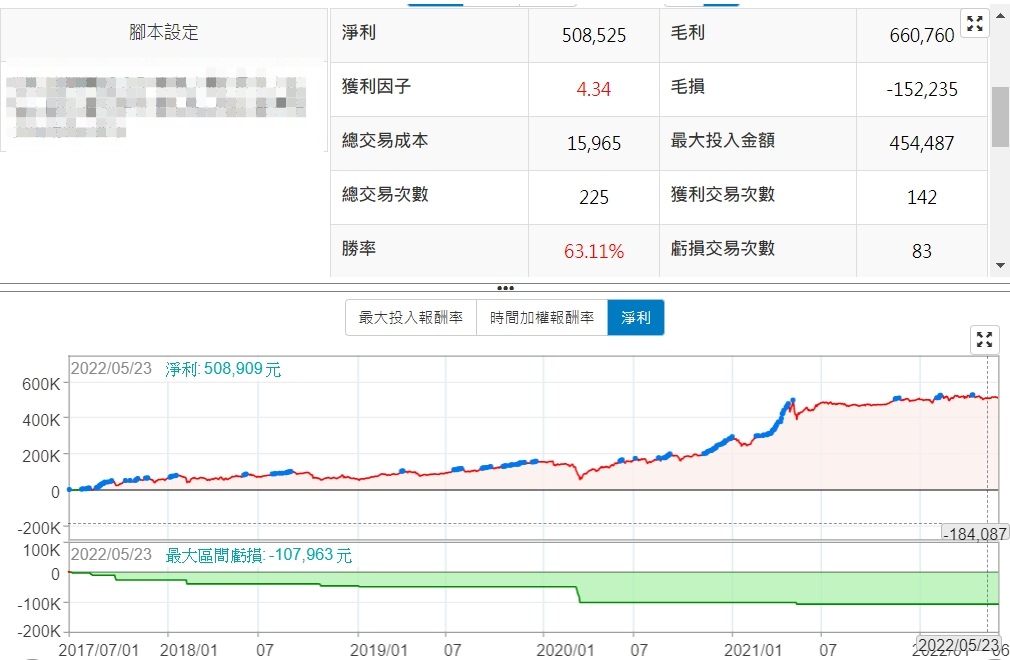1010x660 pixels.
Task: Click the 總交易次數 value 225
Action: click(x=593, y=197)
